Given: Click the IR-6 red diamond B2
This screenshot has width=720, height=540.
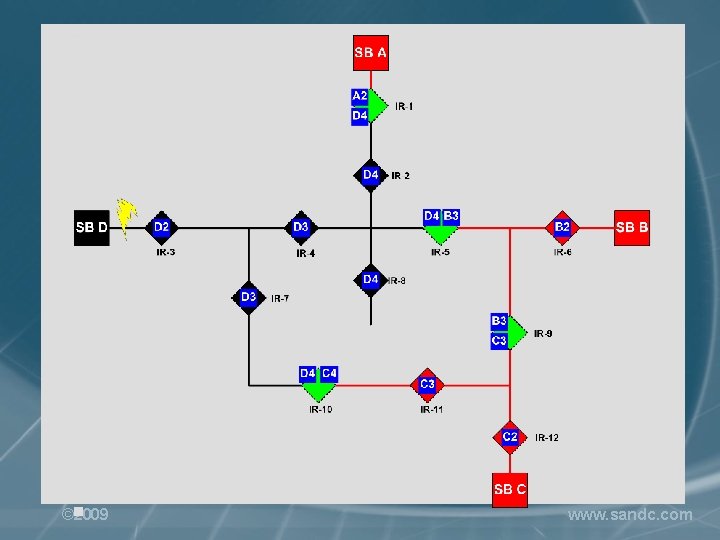Looking at the screenshot, I should [562, 228].
